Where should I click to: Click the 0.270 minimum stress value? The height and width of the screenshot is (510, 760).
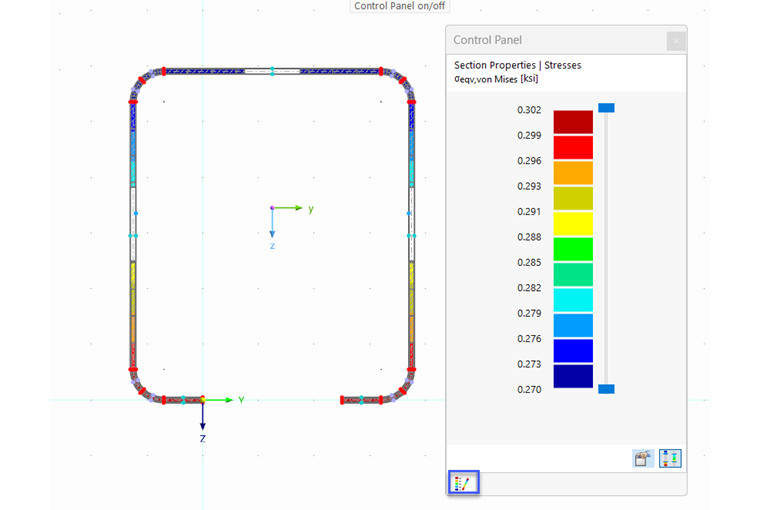(529, 390)
